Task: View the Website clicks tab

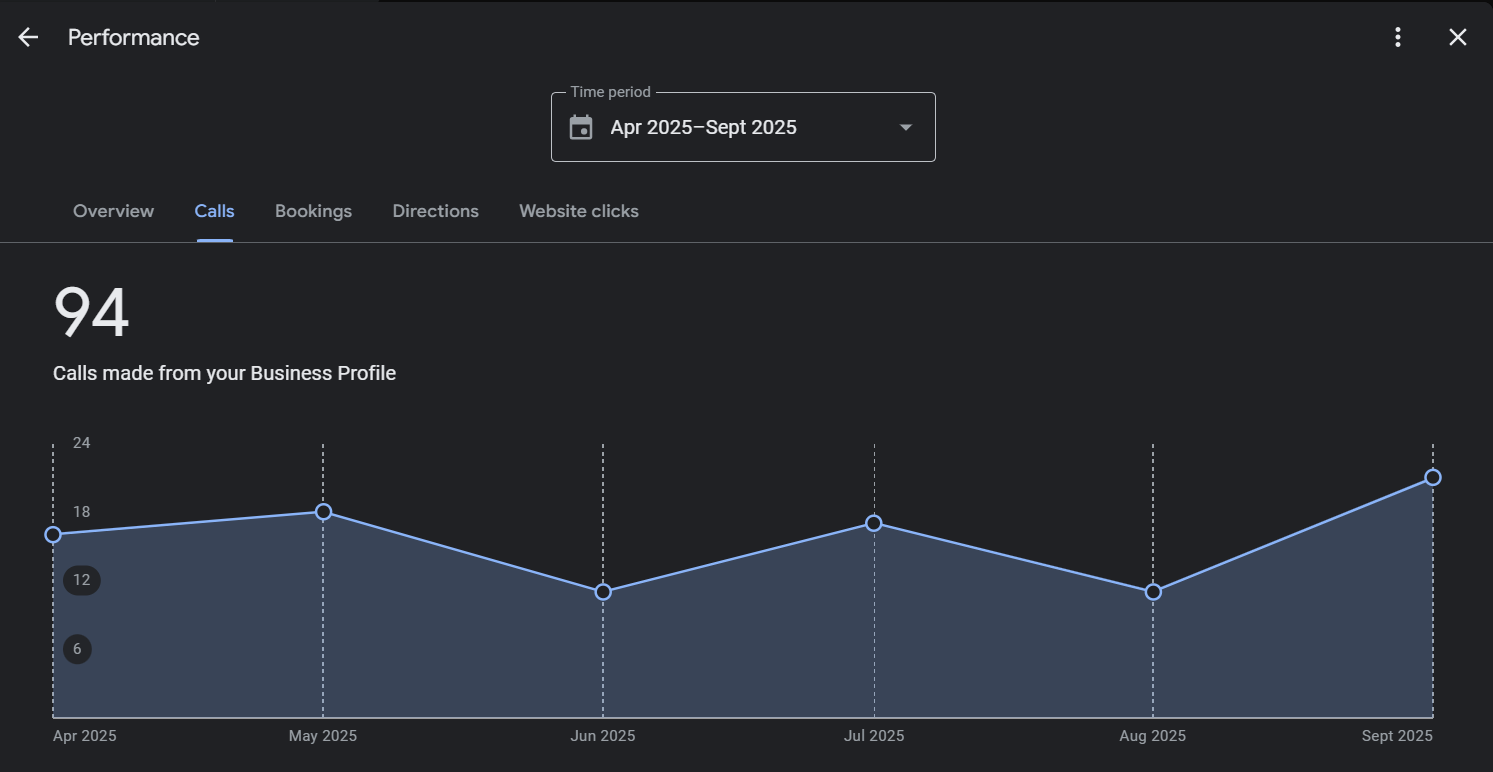Action: [578, 211]
